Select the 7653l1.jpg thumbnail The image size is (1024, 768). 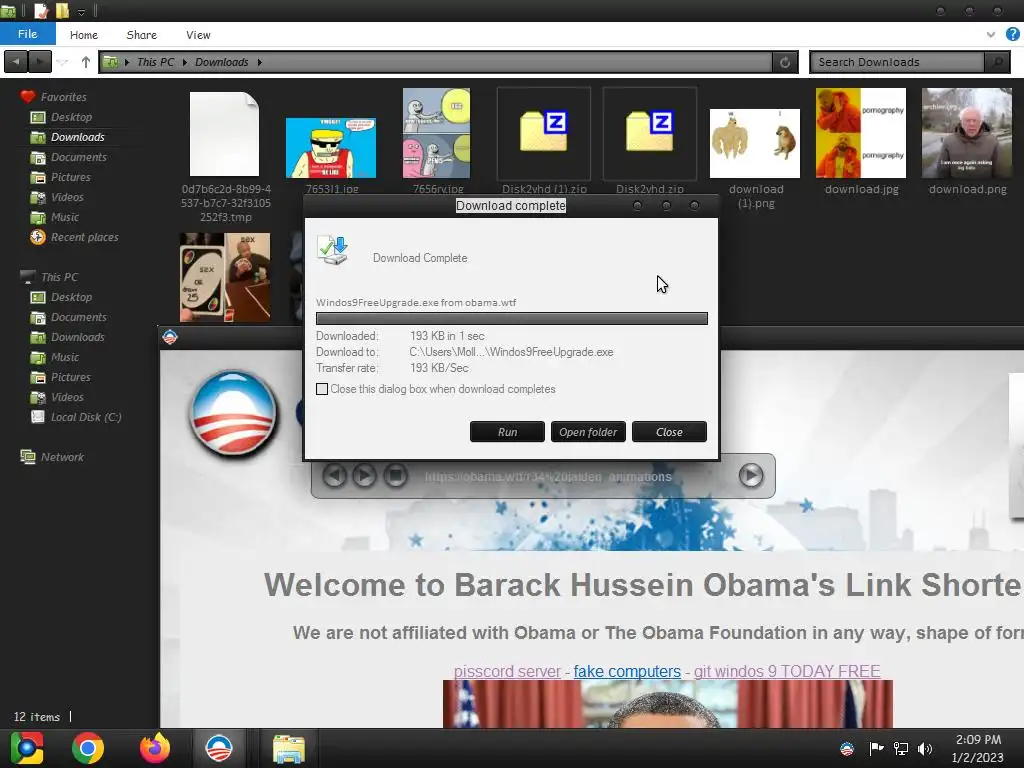pos(331,148)
